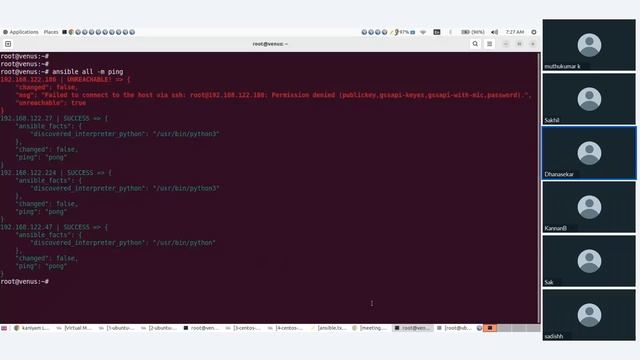Select muthukumar k participant tile
Screen dimensions: 640x360
[x=589, y=45]
